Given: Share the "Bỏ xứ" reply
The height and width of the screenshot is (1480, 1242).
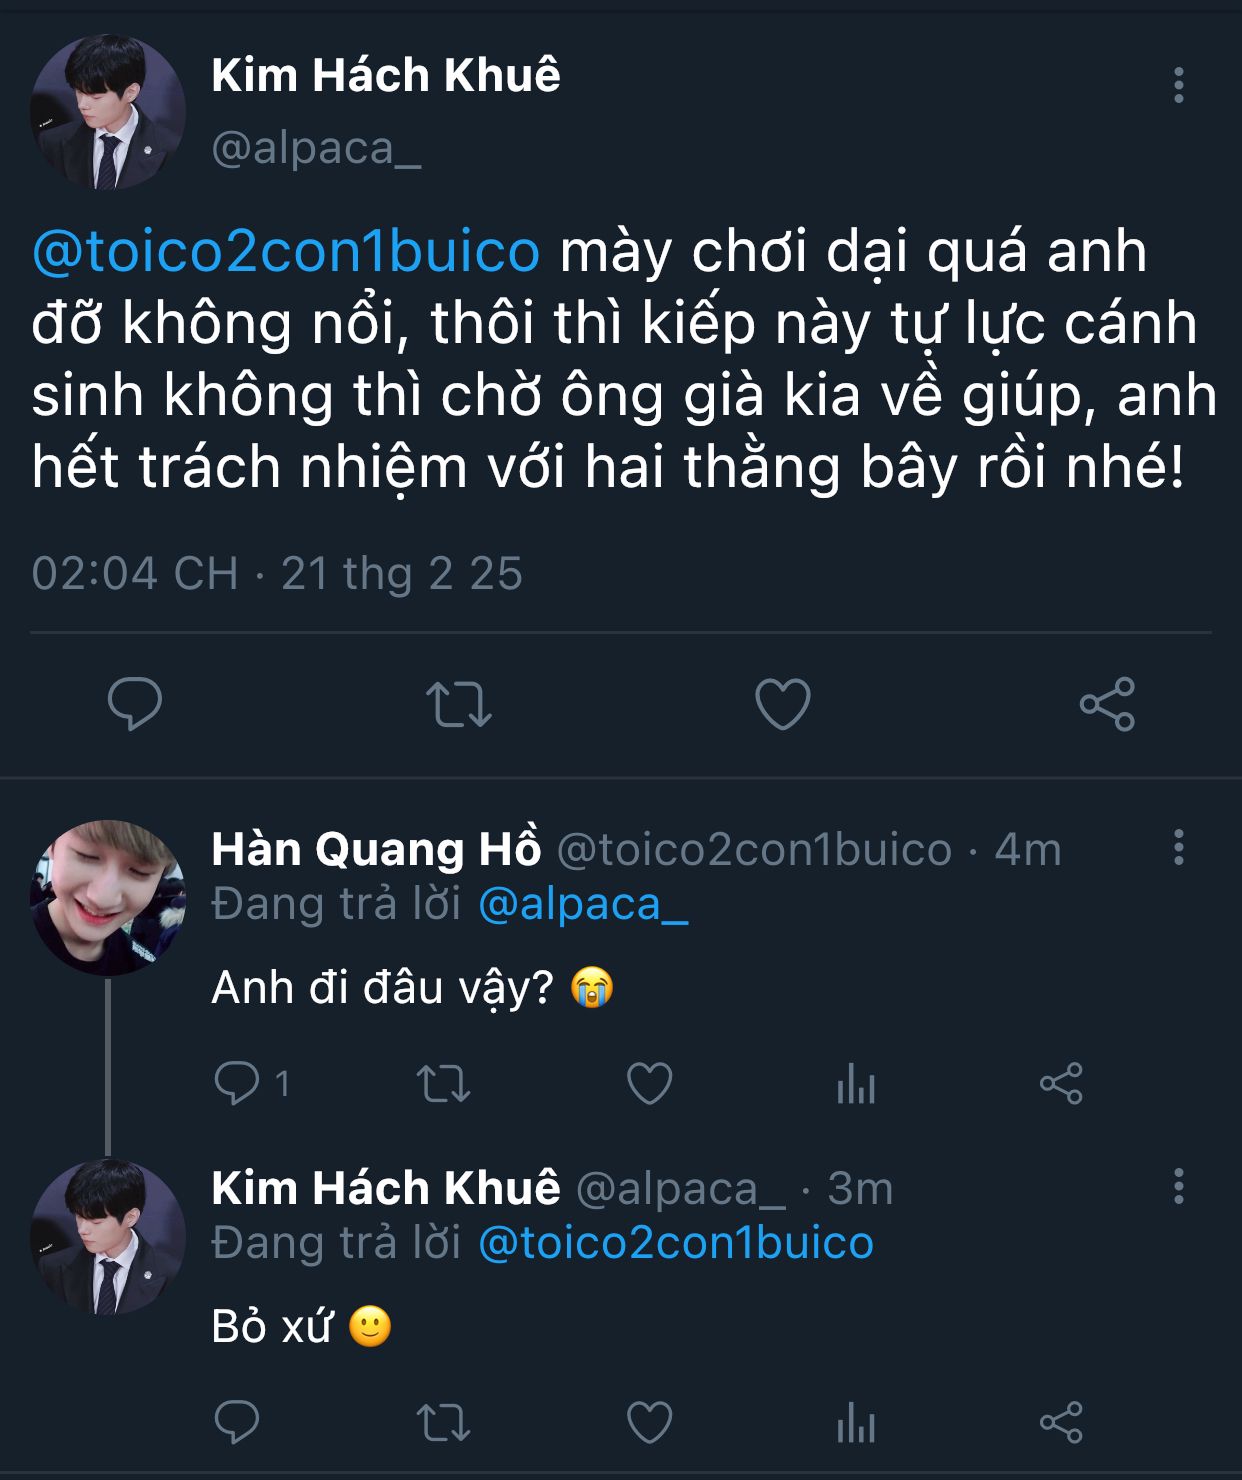Looking at the screenshot, I should pyautogui.click(x=1061, y=1422).
